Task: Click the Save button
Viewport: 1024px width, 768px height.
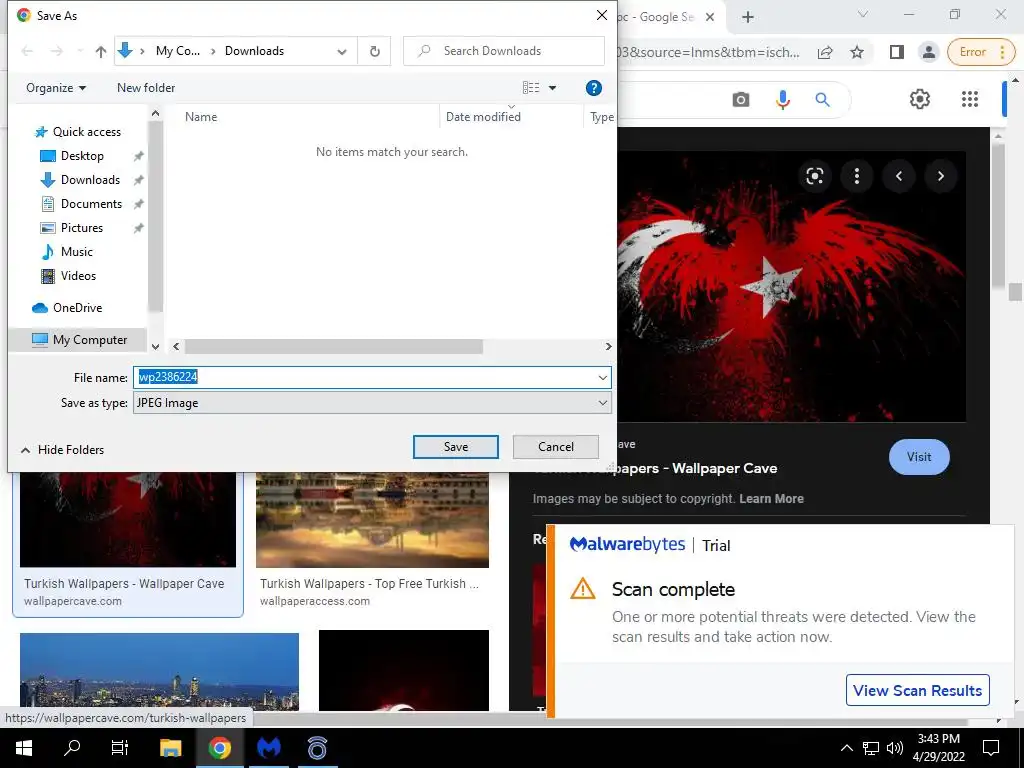Action: (x=456, y=447)
